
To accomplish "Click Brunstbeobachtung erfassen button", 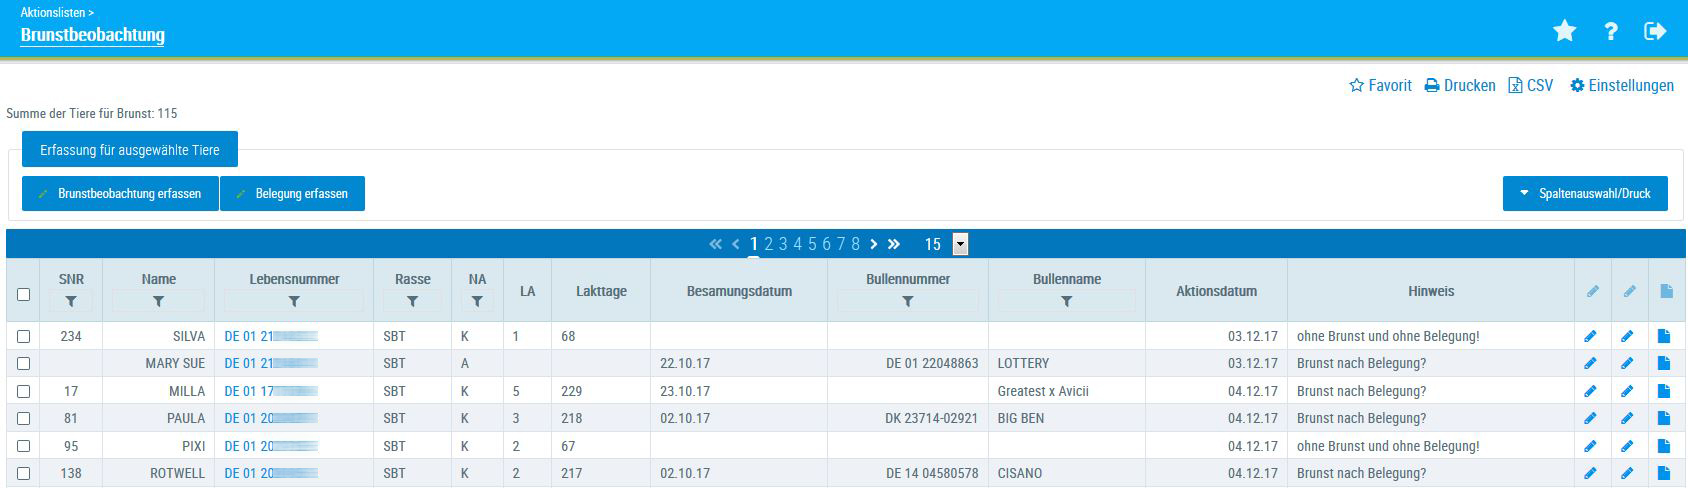I will [x=120, y=194].
